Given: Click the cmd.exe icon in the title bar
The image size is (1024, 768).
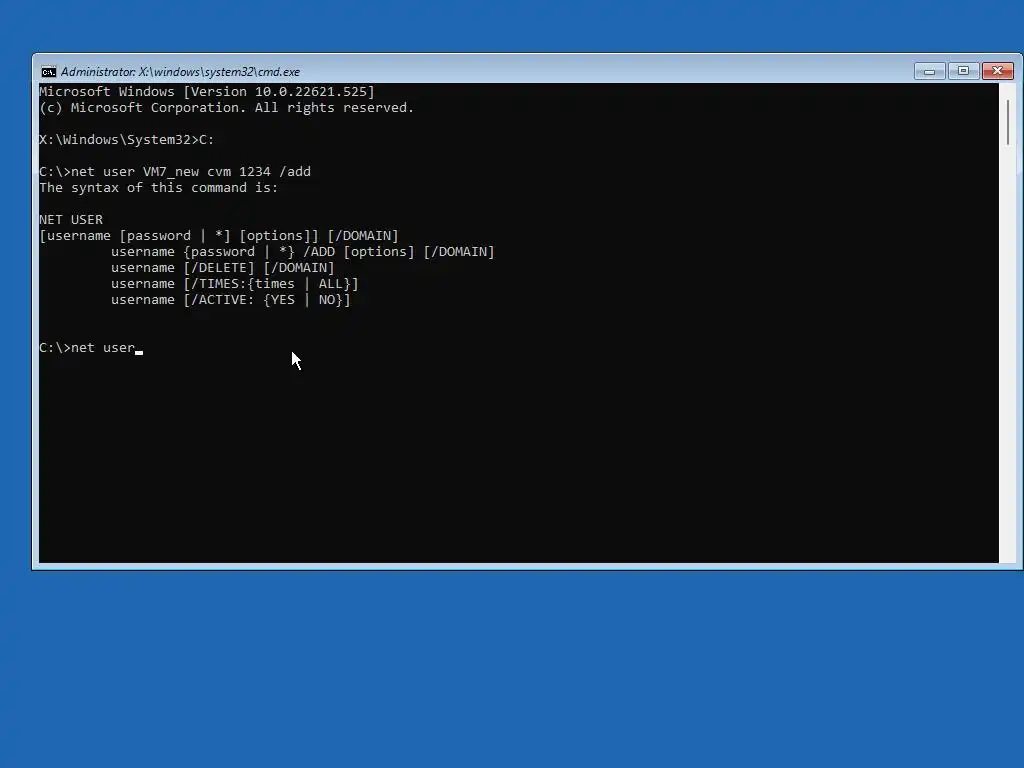Looking at the screenshot, I should 48,72.
